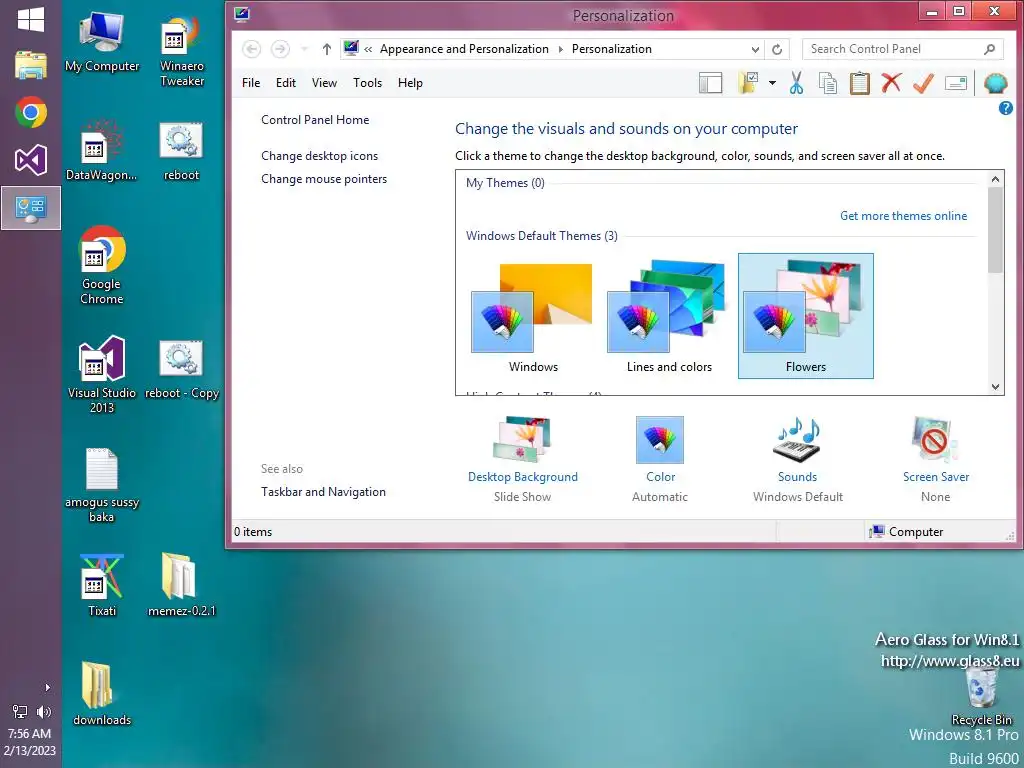Click the red X Delete icon
1024x768 pixels.
[x=891, y=83]
